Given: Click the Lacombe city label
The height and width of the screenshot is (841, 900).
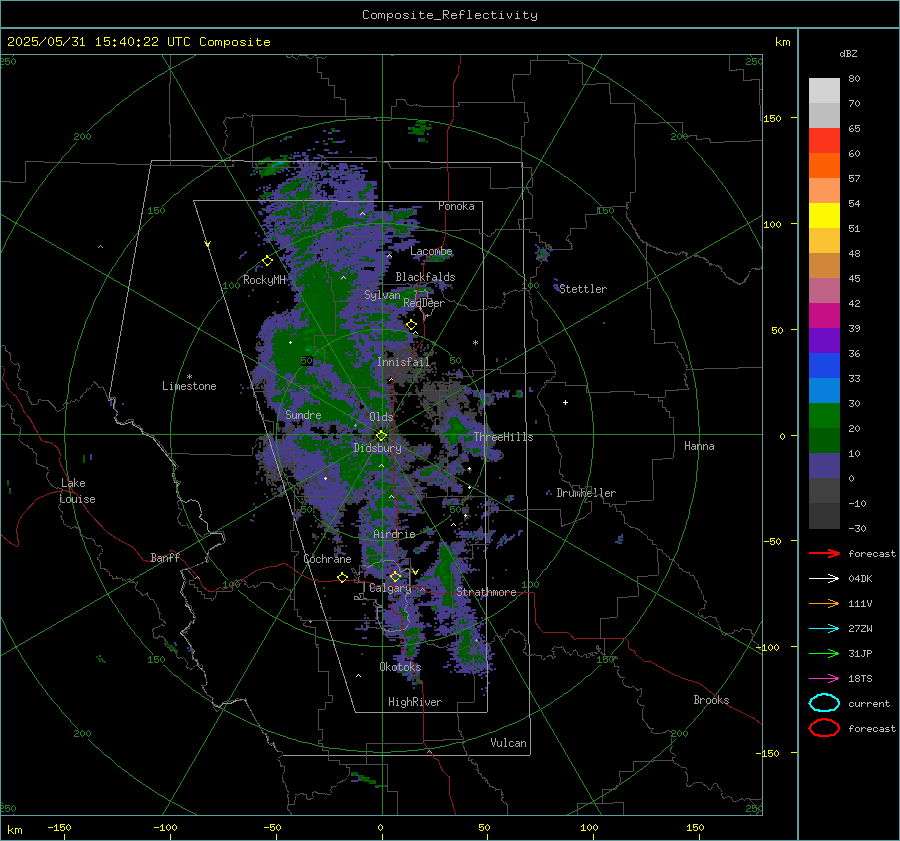Looking at the screenshot, I should (431, 251).
